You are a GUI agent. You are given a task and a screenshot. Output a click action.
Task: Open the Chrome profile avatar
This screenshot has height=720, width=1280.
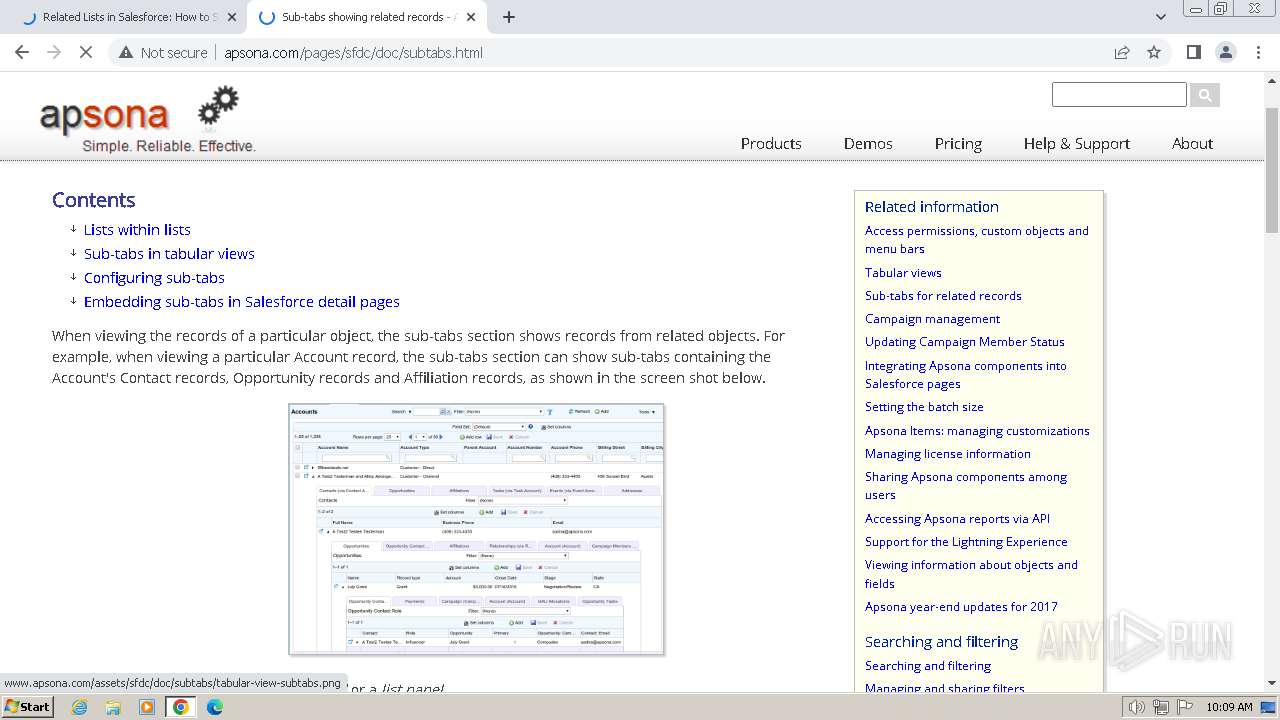click(1225, 52)
